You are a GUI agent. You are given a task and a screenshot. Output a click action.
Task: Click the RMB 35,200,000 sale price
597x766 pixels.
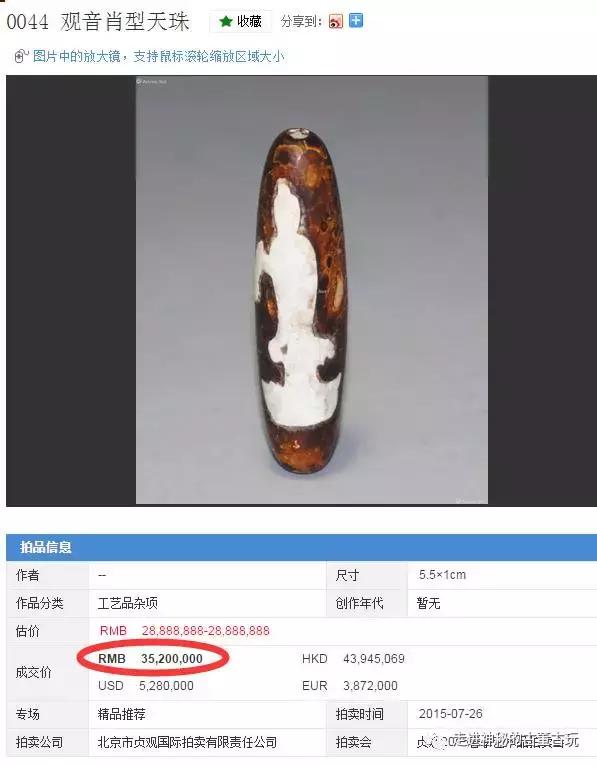150,659
